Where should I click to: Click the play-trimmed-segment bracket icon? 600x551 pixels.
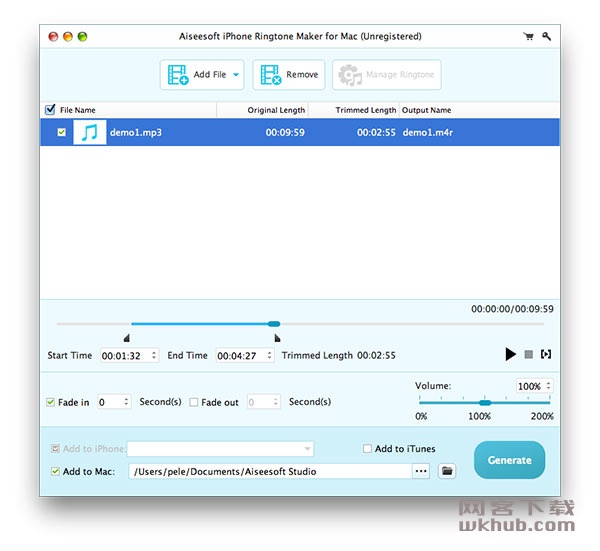[546, 354]
